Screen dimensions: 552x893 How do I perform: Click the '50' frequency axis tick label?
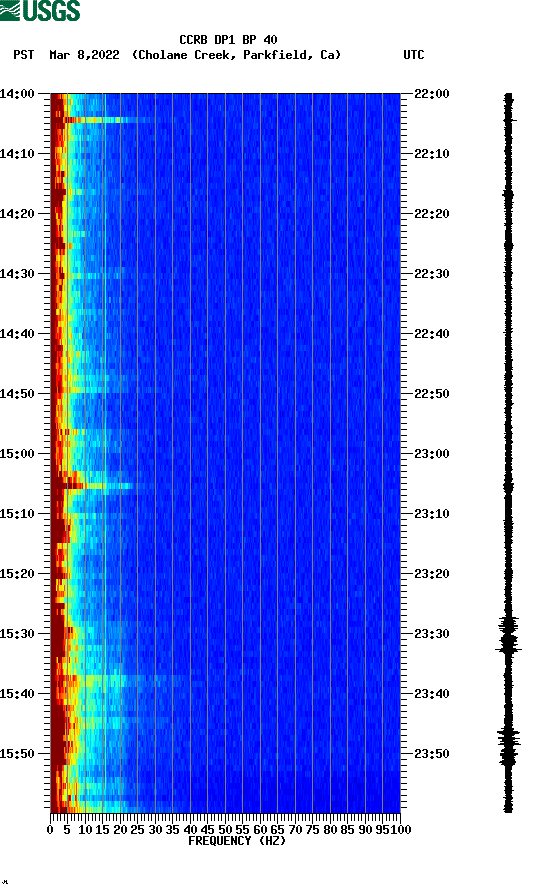coord(225,830)
